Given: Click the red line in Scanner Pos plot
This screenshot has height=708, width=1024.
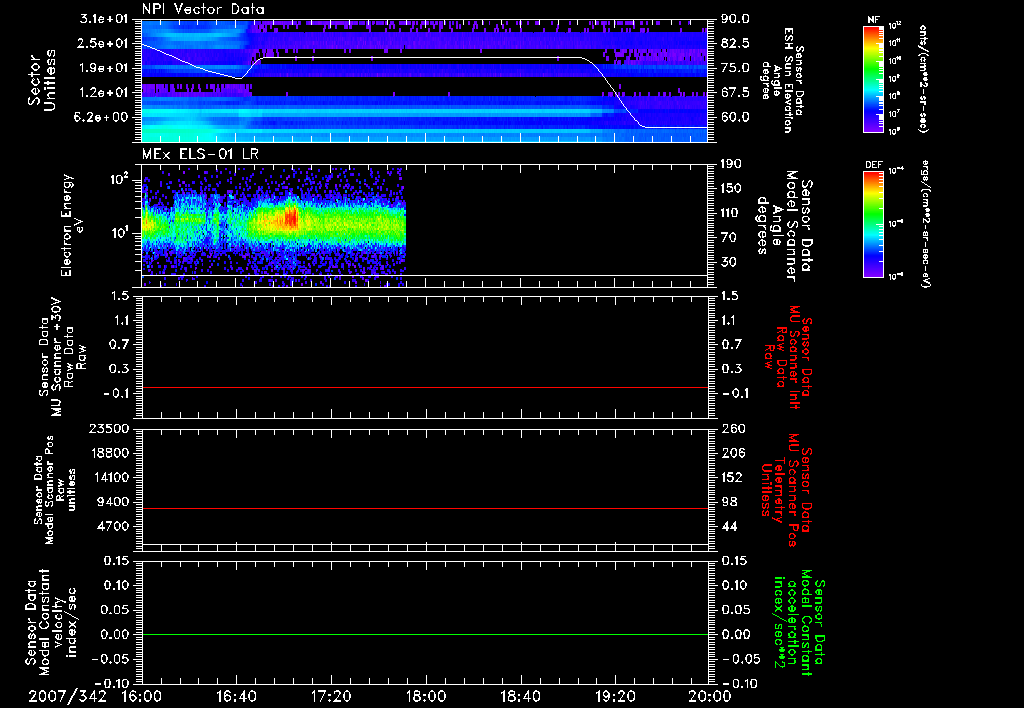Looking at the screenshot, I should tap(425, 508).
